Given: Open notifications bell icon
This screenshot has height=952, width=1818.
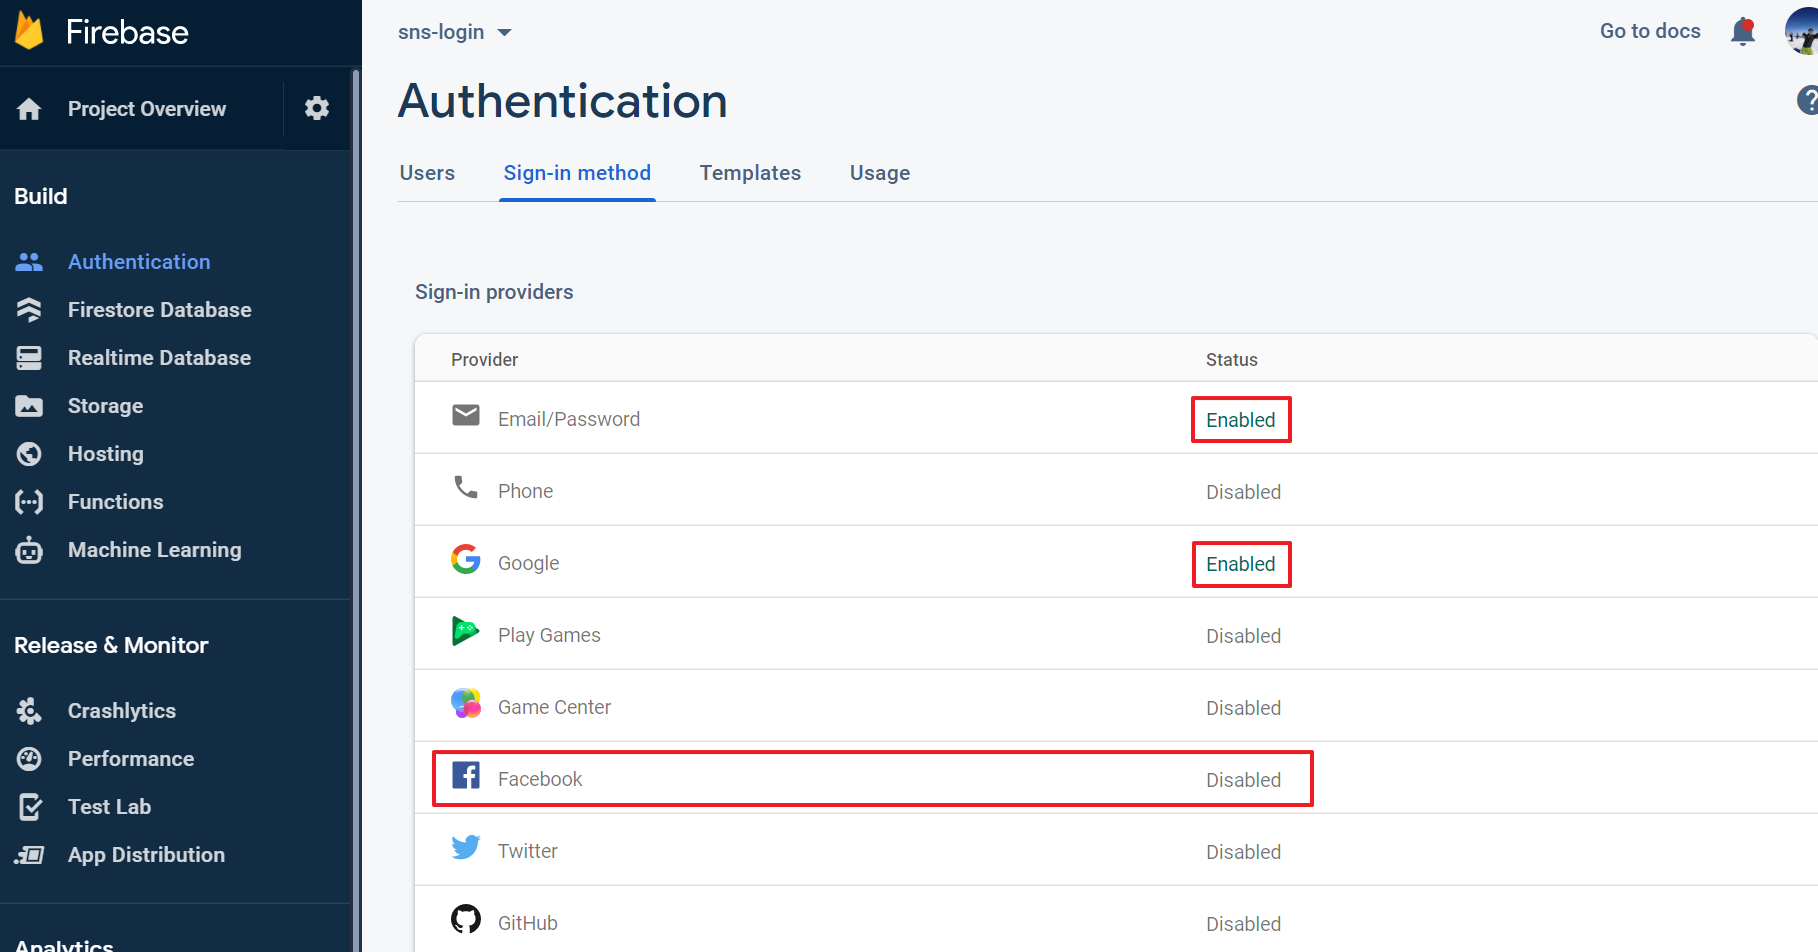Looking at the screenshot, I should 1743,31.
